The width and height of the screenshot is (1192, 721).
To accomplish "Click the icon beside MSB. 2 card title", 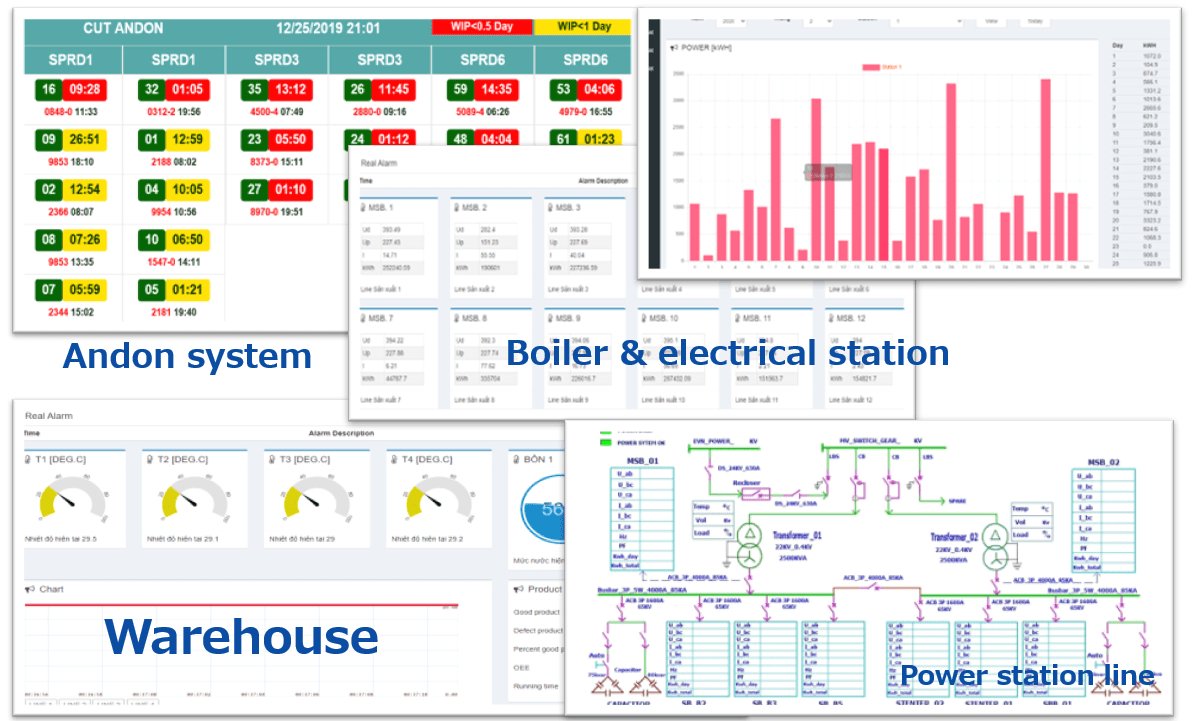I will (x=457, y=208).
